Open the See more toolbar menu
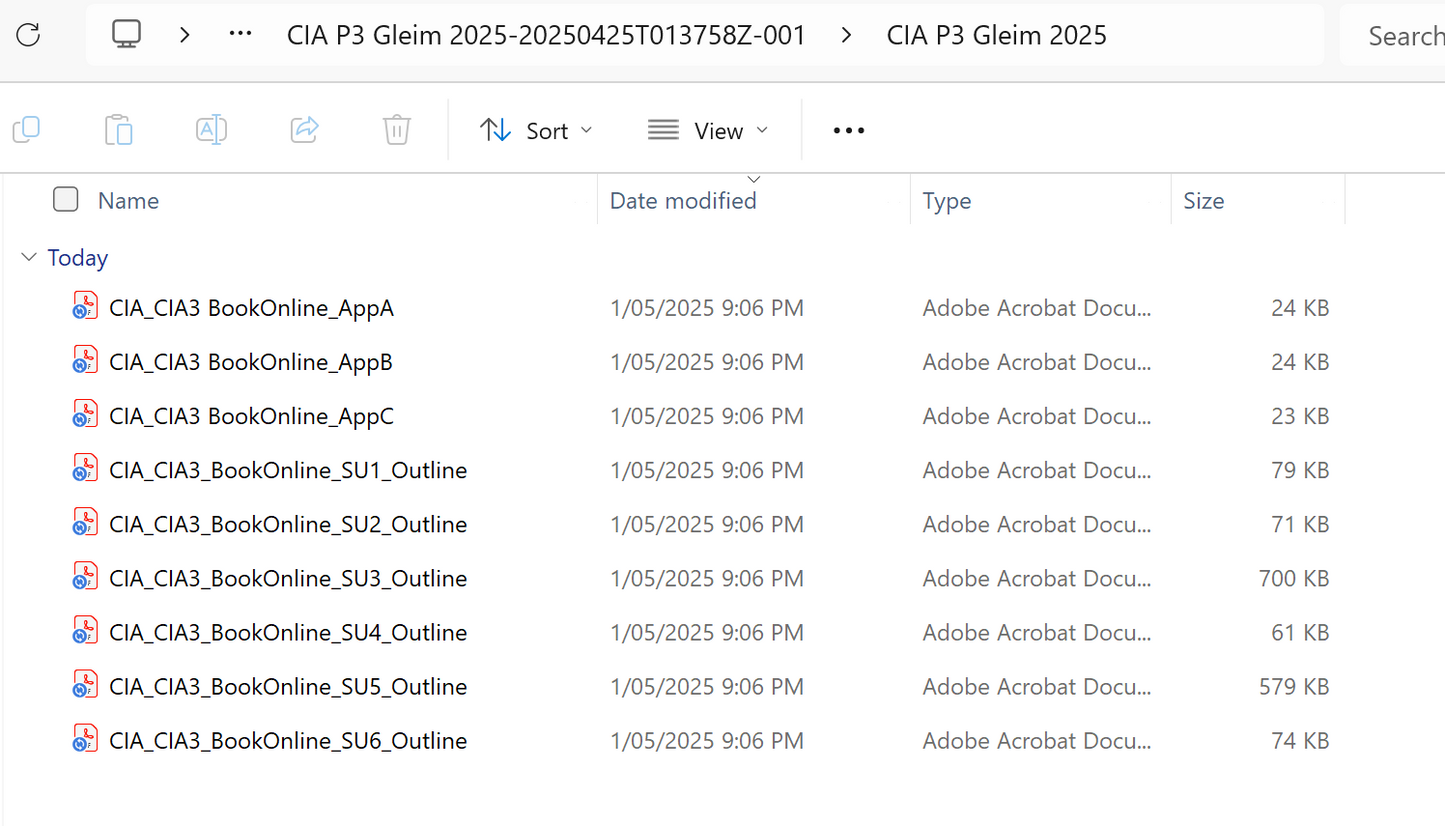Viewport: 1445px width, 826px height. pos(847,130)
